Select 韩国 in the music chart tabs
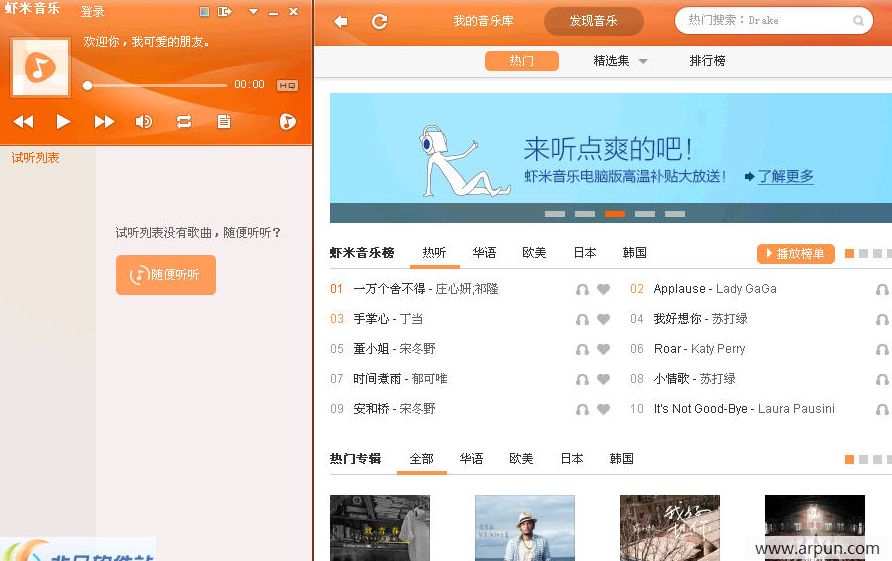The height and width of the screenshot is (561, 892). tap(634, 253)
